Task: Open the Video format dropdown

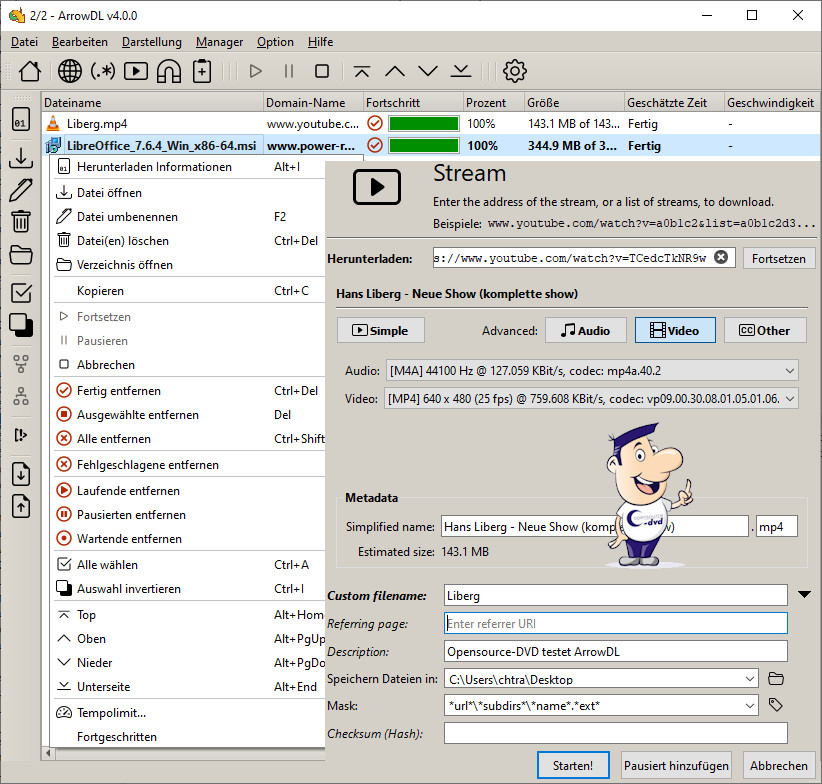Action: pyautogui.click(x=789, y=398)
